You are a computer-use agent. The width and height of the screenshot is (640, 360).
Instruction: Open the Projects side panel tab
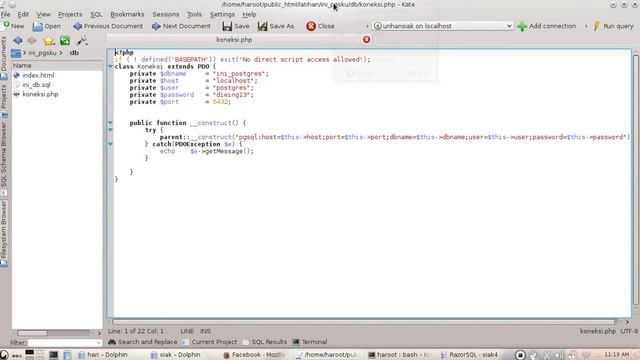coord(4,100)
